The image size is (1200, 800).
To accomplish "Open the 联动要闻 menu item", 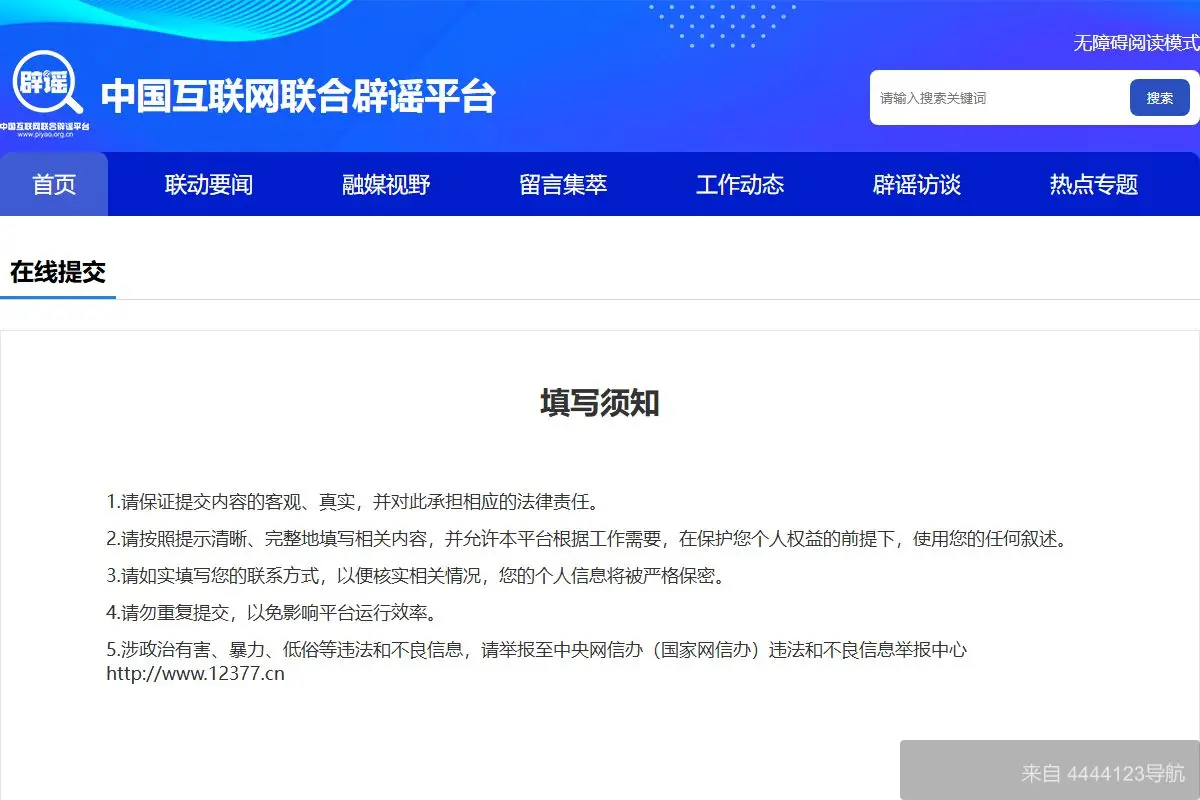I will coord(208,184).
